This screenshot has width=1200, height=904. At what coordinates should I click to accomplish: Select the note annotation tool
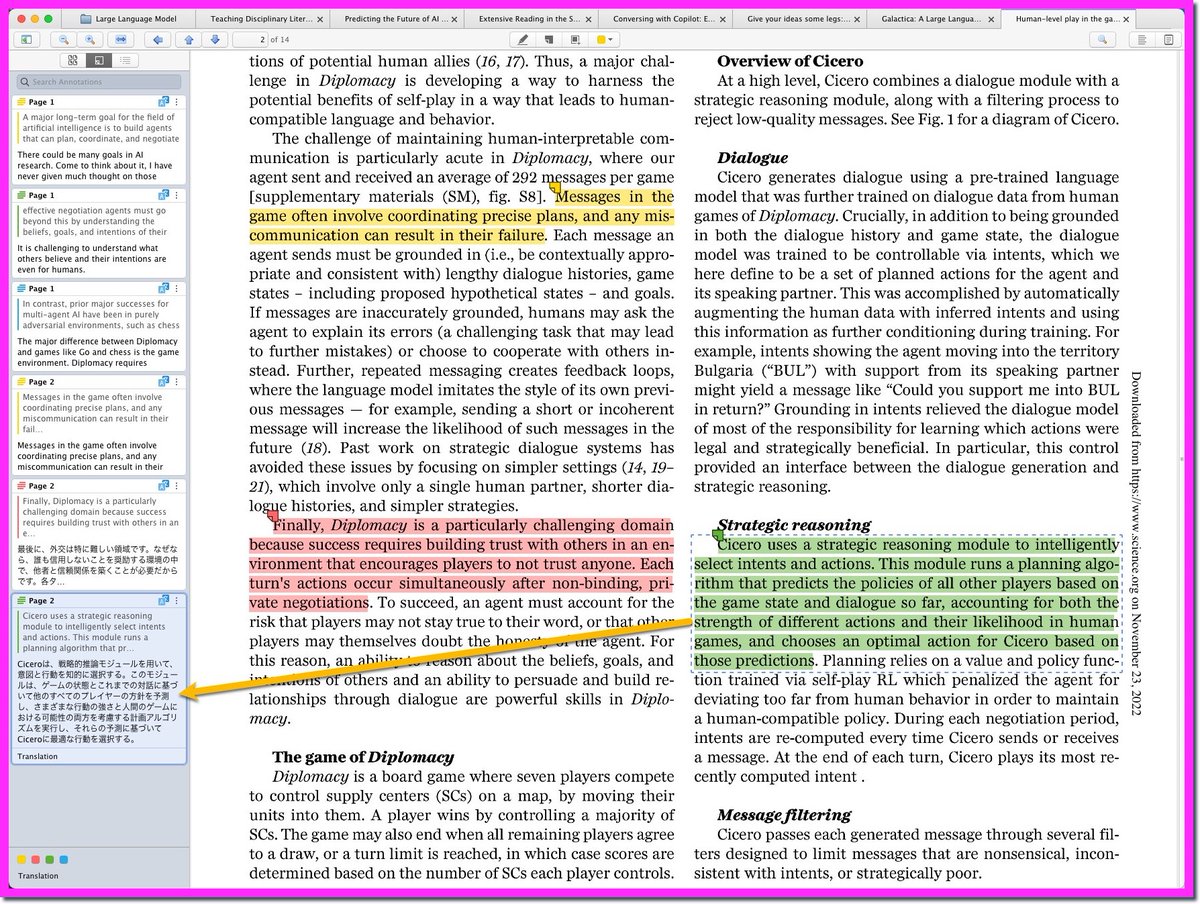tap(549, 39)
